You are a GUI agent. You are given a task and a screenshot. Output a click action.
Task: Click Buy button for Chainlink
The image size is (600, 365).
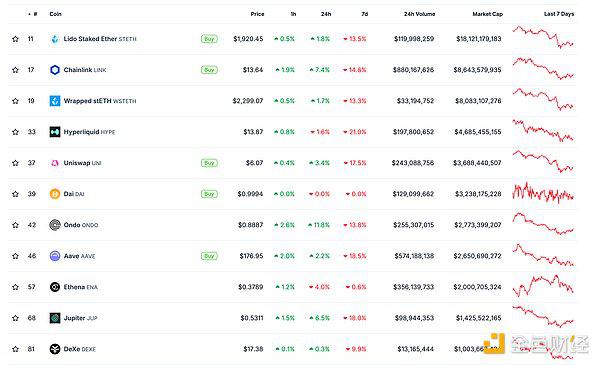click(x=209, y=70)
